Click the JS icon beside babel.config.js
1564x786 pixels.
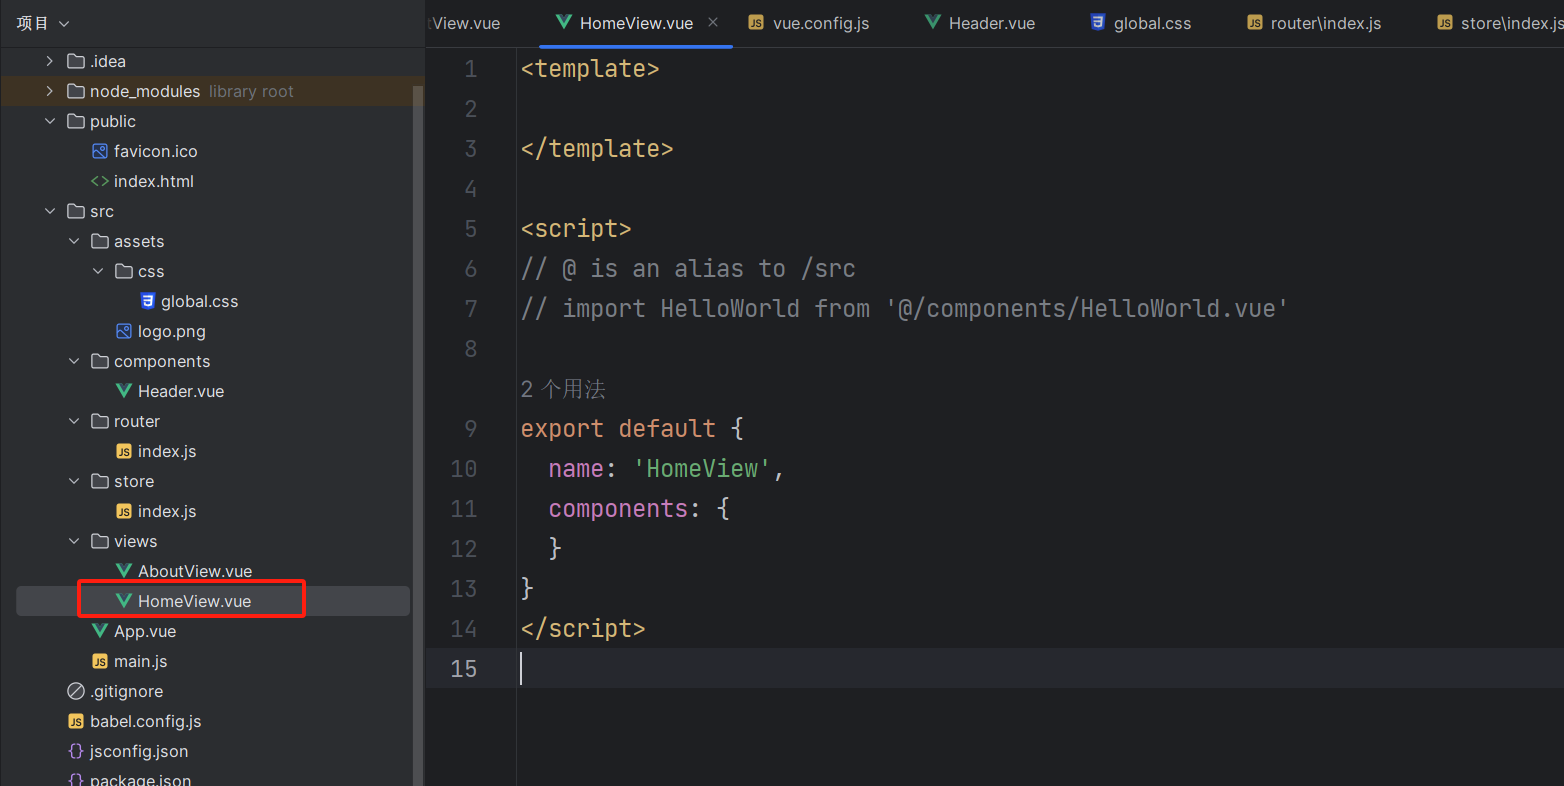click(76, 721)
